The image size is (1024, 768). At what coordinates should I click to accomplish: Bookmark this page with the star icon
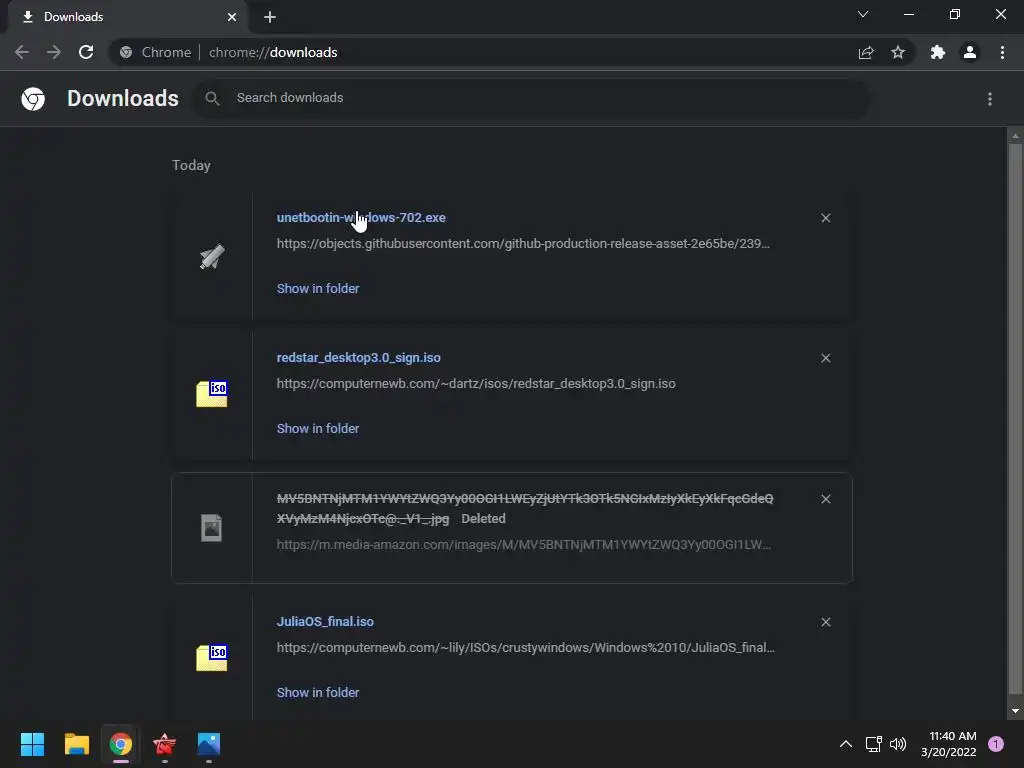(x=898, y=52)
